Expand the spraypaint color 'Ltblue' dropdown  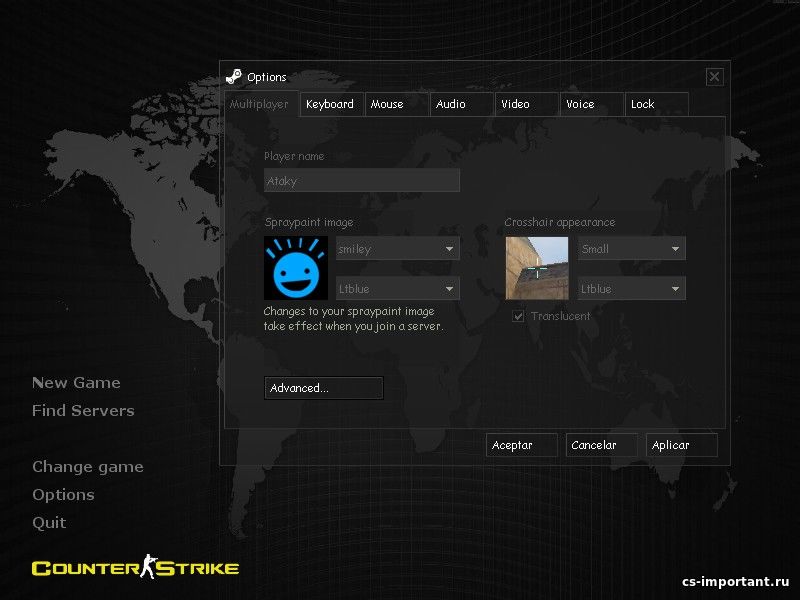(x=398, y=289)
